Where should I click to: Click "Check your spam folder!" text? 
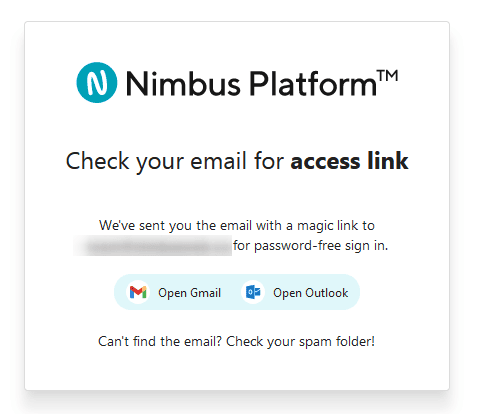300,342
